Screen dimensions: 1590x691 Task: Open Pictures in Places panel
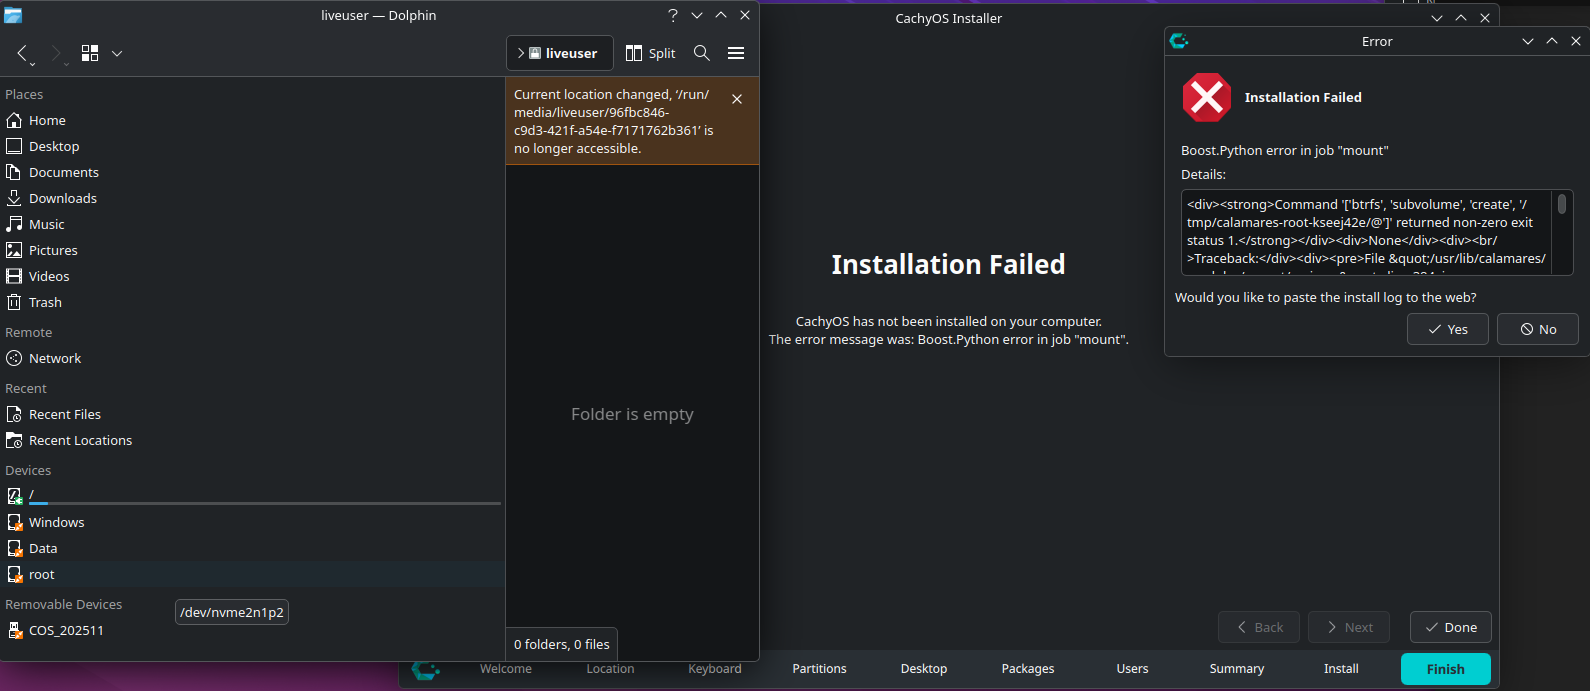click(x=252, y=250)
